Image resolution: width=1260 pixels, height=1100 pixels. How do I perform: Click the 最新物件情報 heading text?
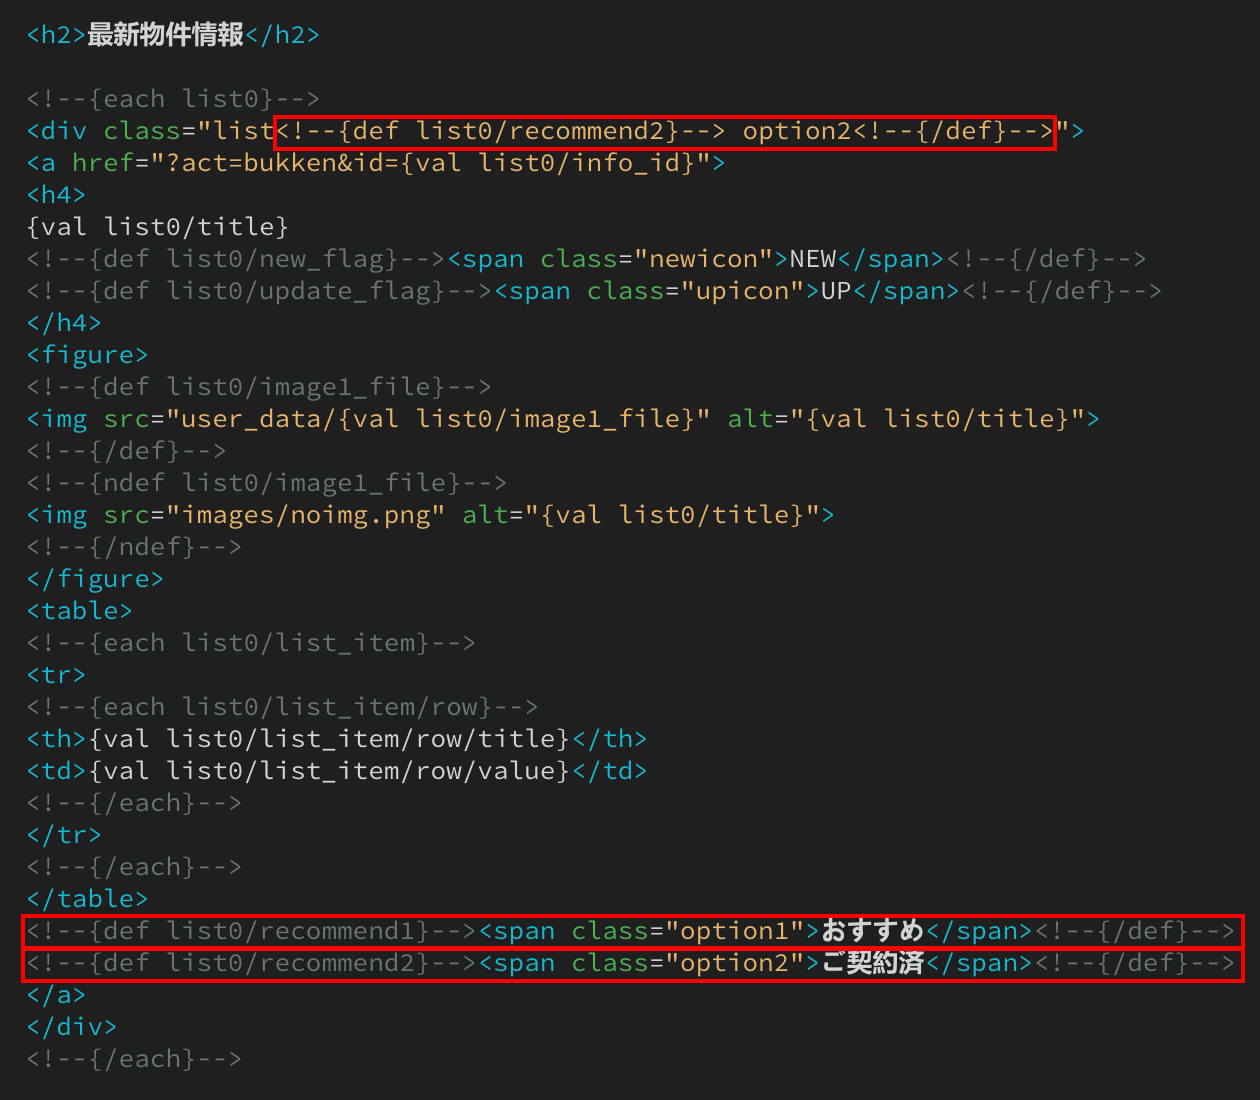pos(165,35)
